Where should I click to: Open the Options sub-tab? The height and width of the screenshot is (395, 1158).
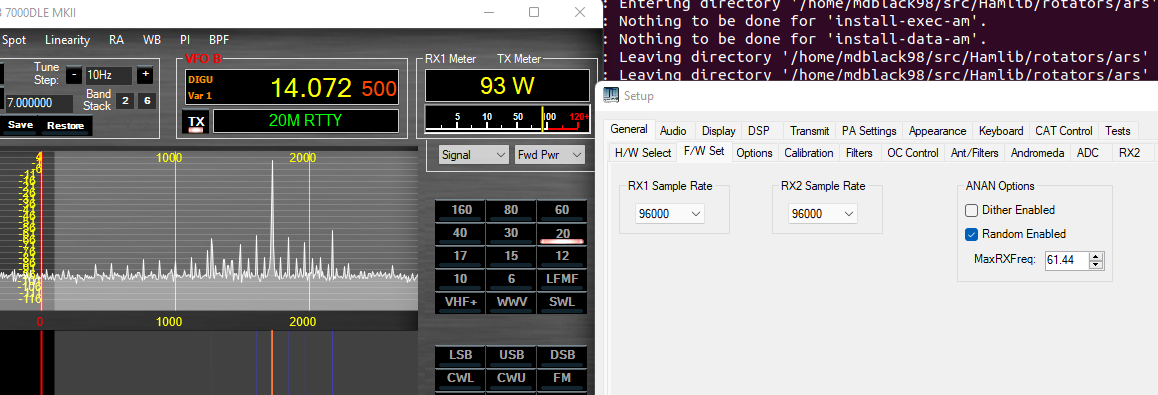[754, 153]
